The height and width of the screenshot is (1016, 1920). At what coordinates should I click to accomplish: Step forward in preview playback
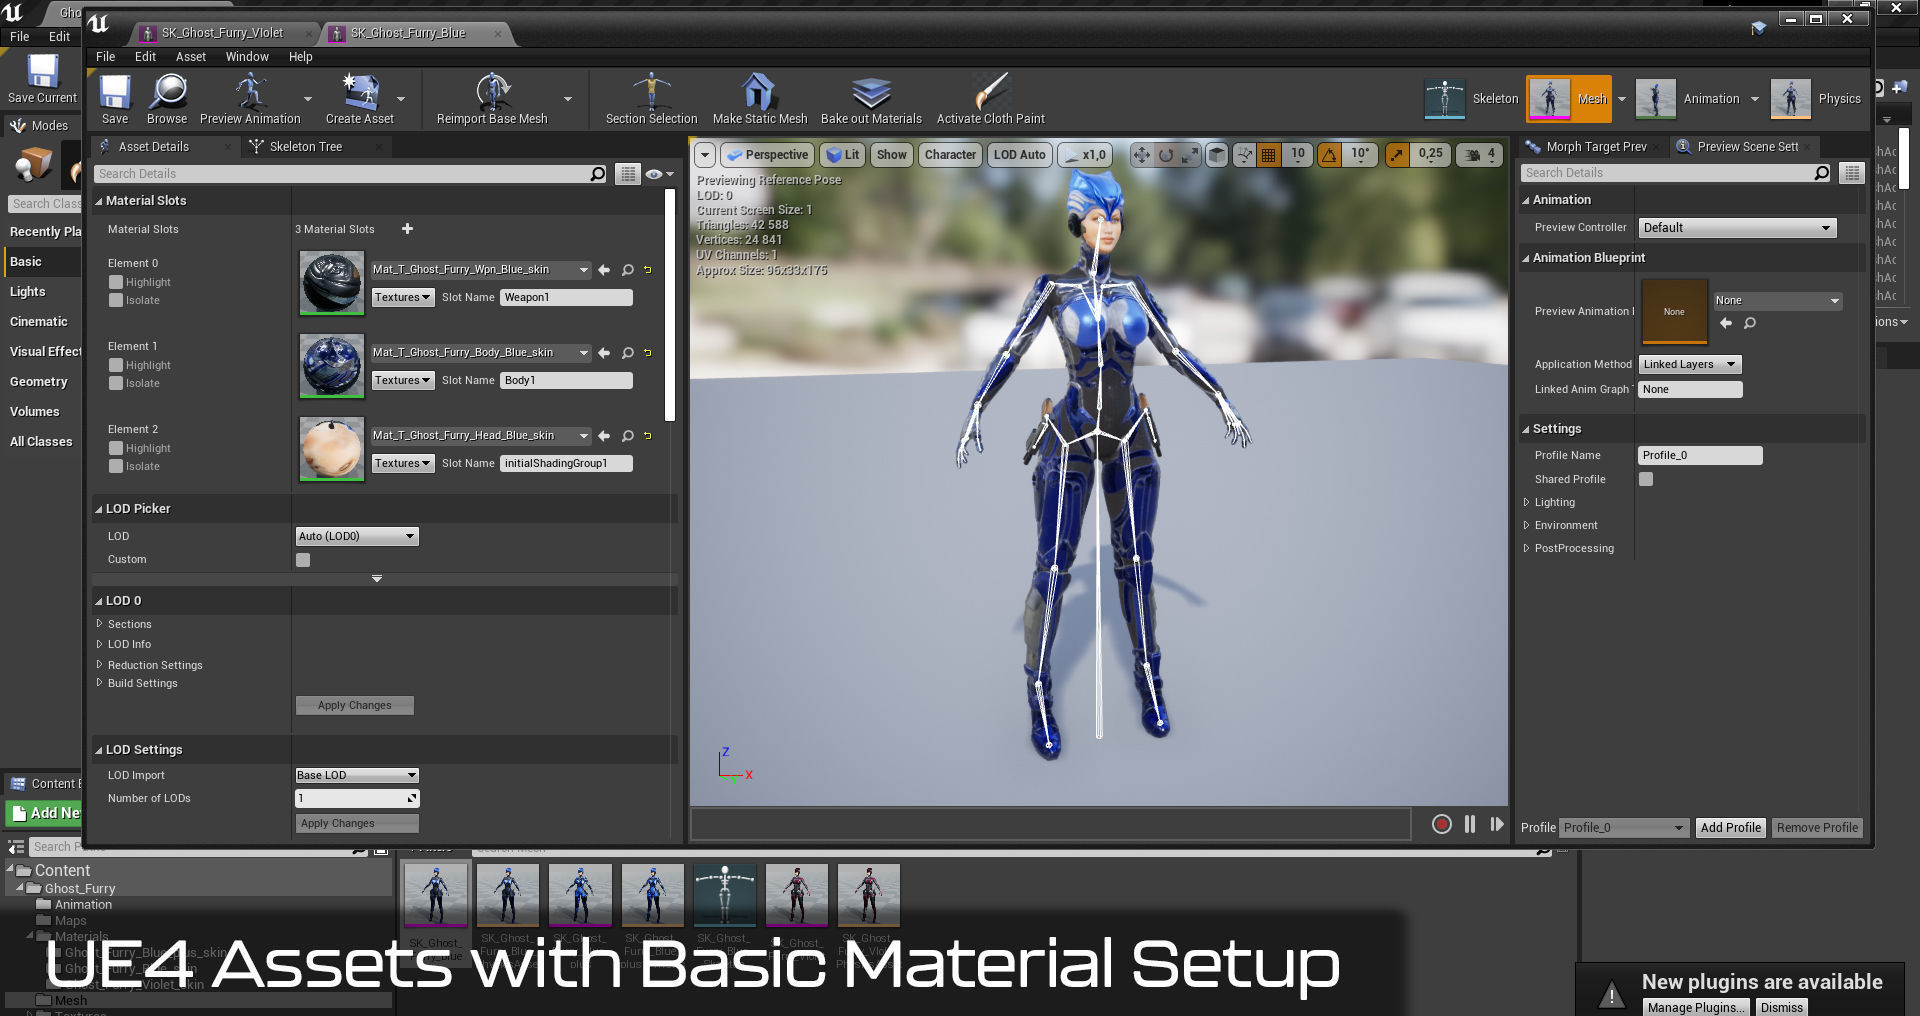pos(1497,824)
